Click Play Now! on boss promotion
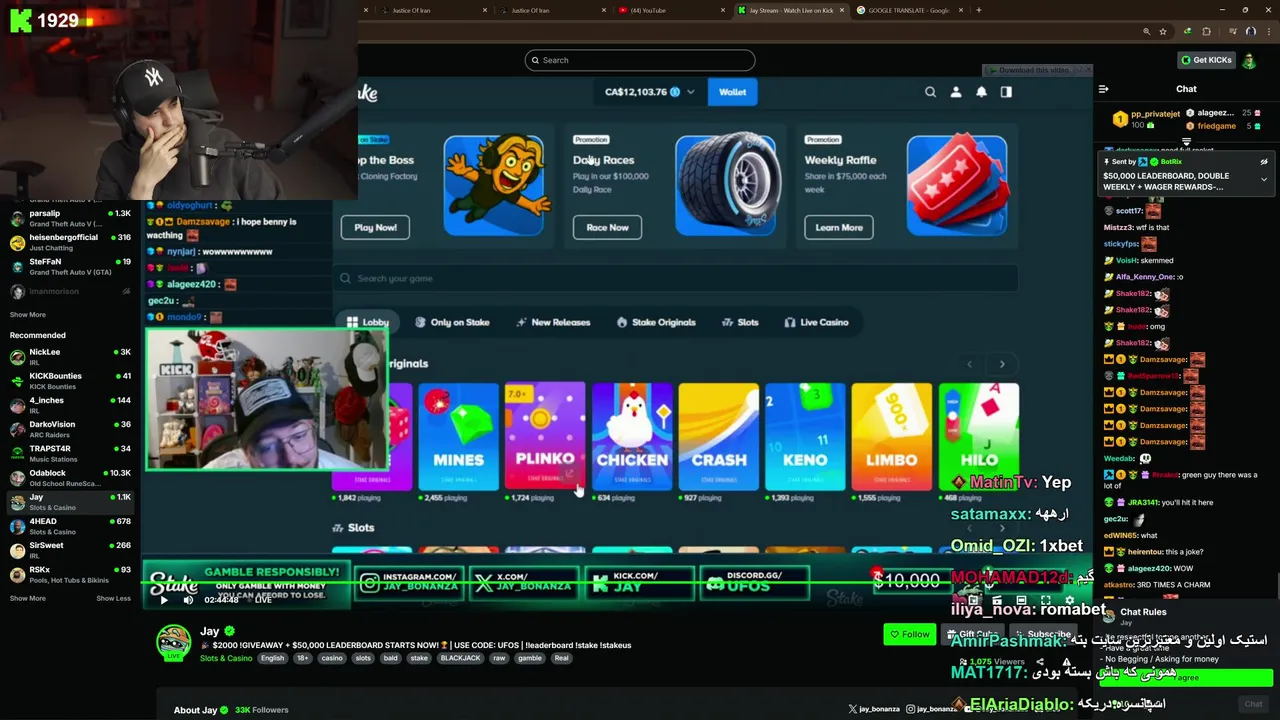 (375, 227)
